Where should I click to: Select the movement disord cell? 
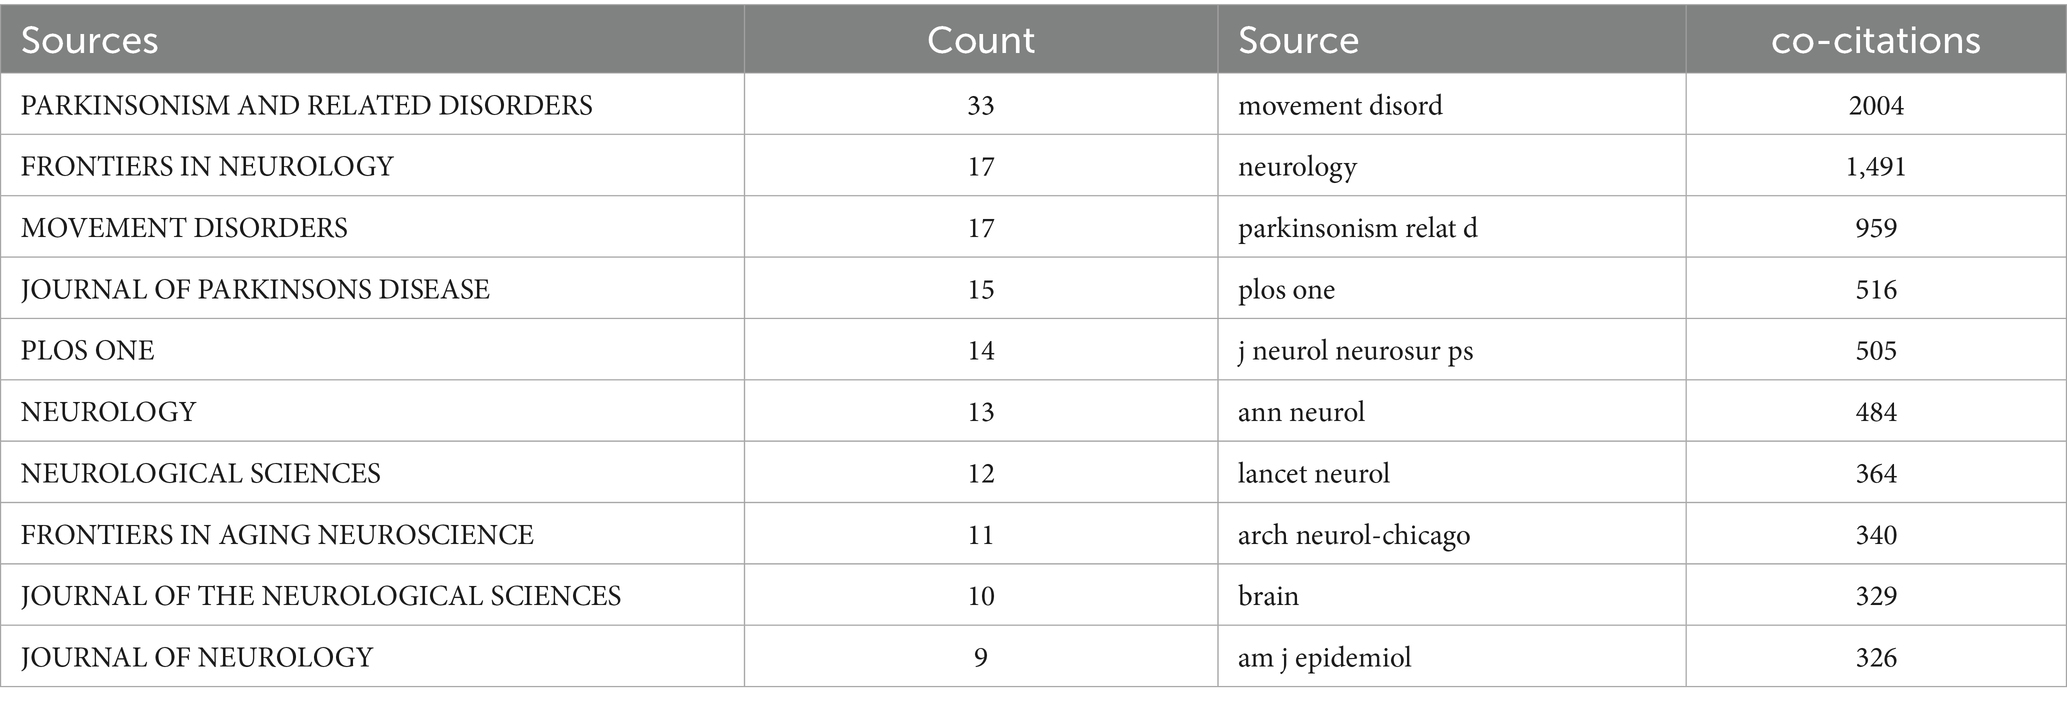tap(1340, 105)
